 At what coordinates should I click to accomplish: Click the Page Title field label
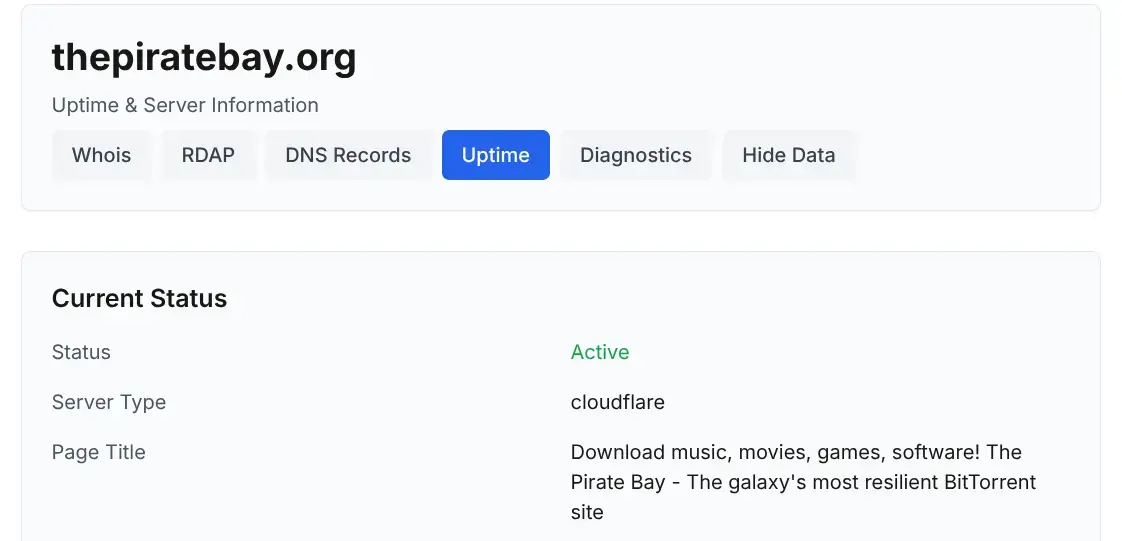point(99,452)
